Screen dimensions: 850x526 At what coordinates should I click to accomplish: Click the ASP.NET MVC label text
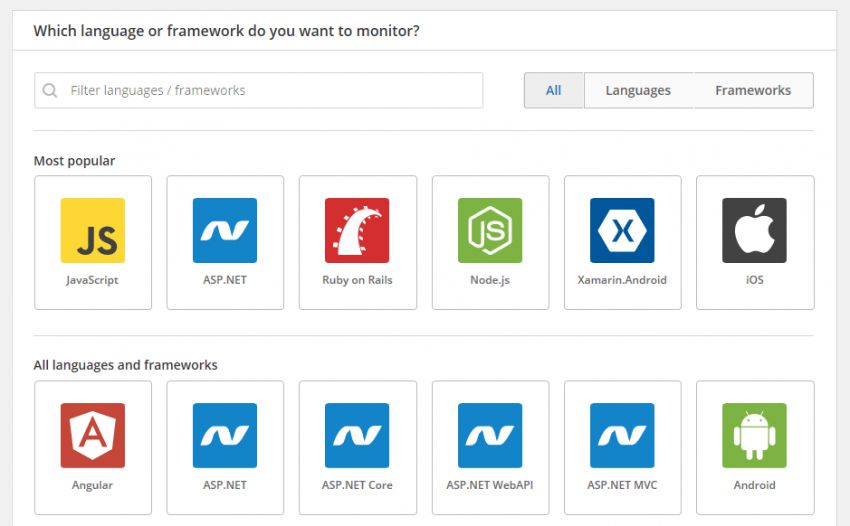(622, 485)
